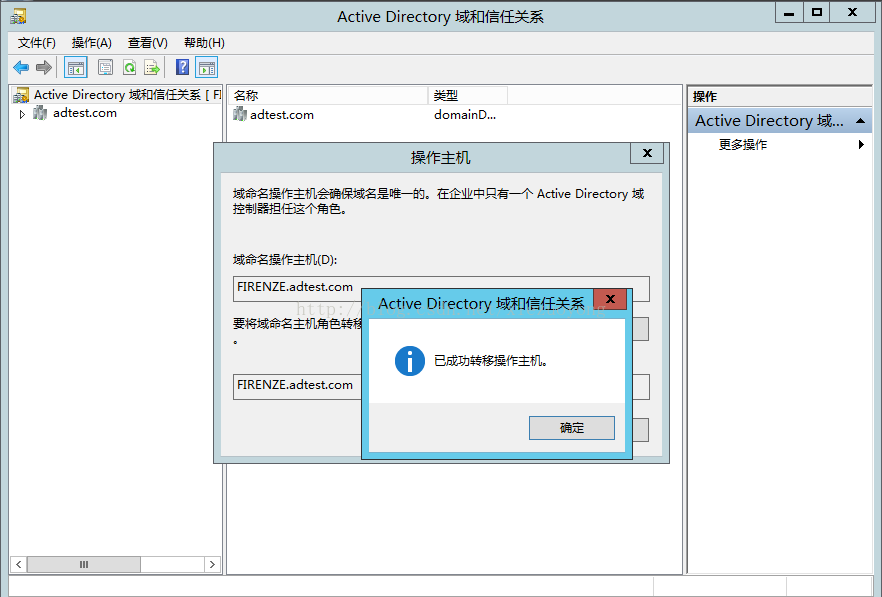Expand the 更多操作 submenu arrow
Viewport: 882px width, 597px height.
coord(861,145)
